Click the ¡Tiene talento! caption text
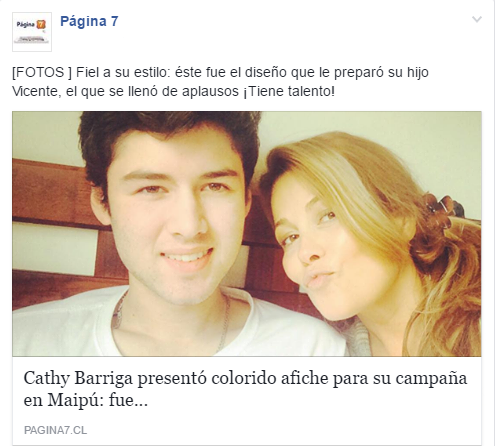The width and height of the screenshot is (495, 446). (289, 91)
